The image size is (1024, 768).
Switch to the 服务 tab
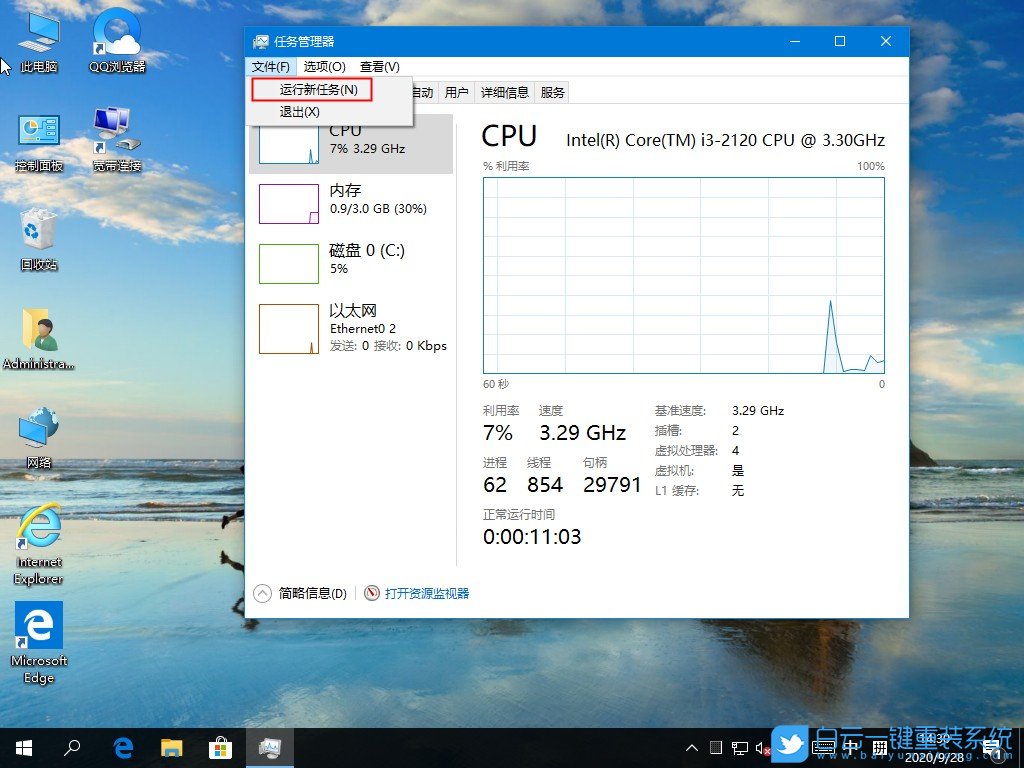(x=551, y=92)
